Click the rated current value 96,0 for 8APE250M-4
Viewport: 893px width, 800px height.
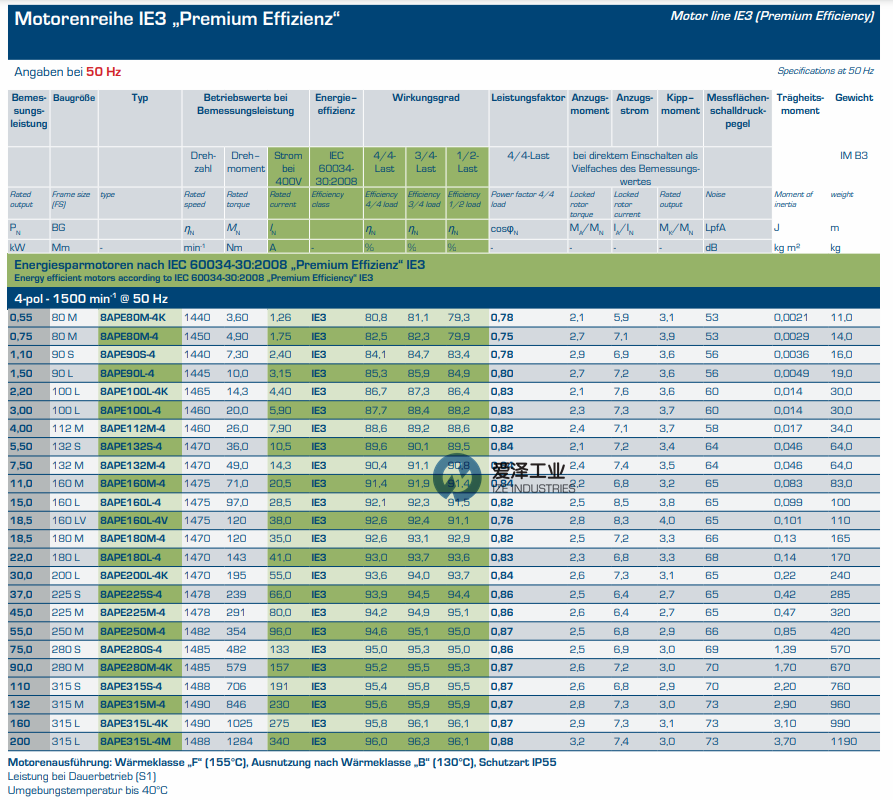281,630
